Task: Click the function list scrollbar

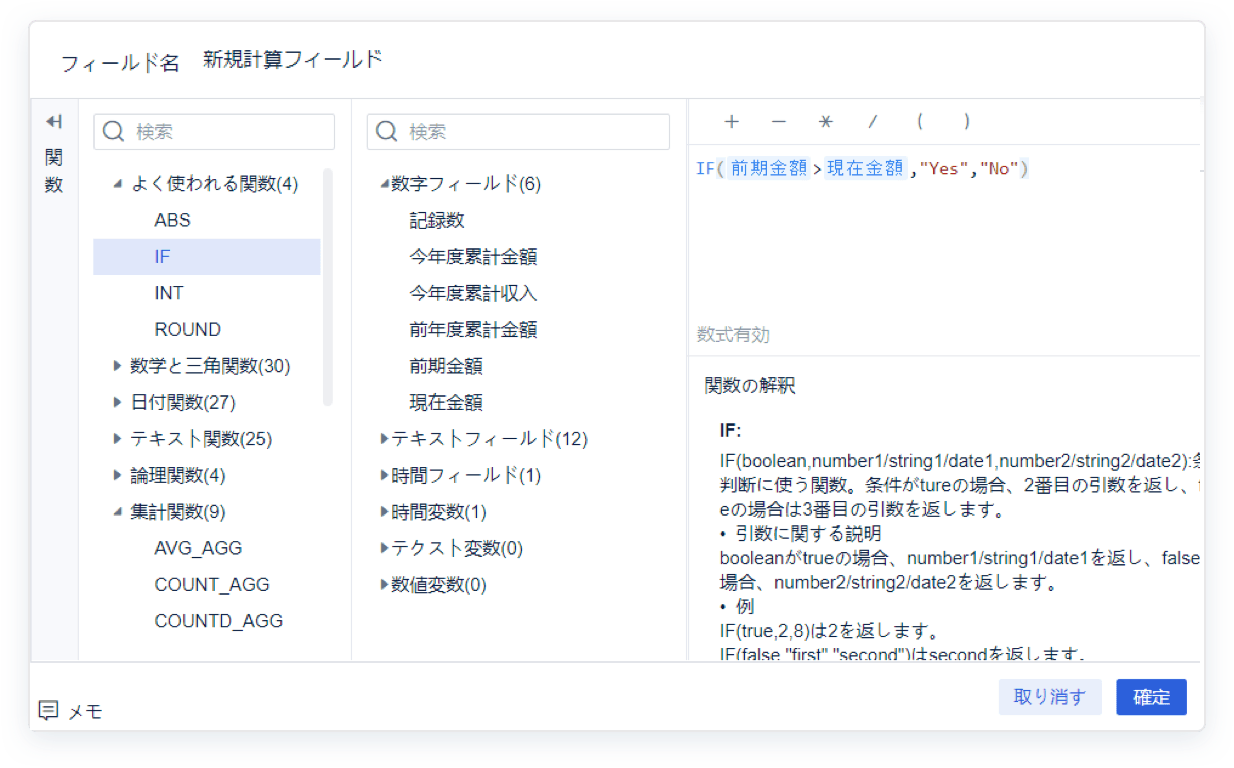Action: [x=327, y=288]
